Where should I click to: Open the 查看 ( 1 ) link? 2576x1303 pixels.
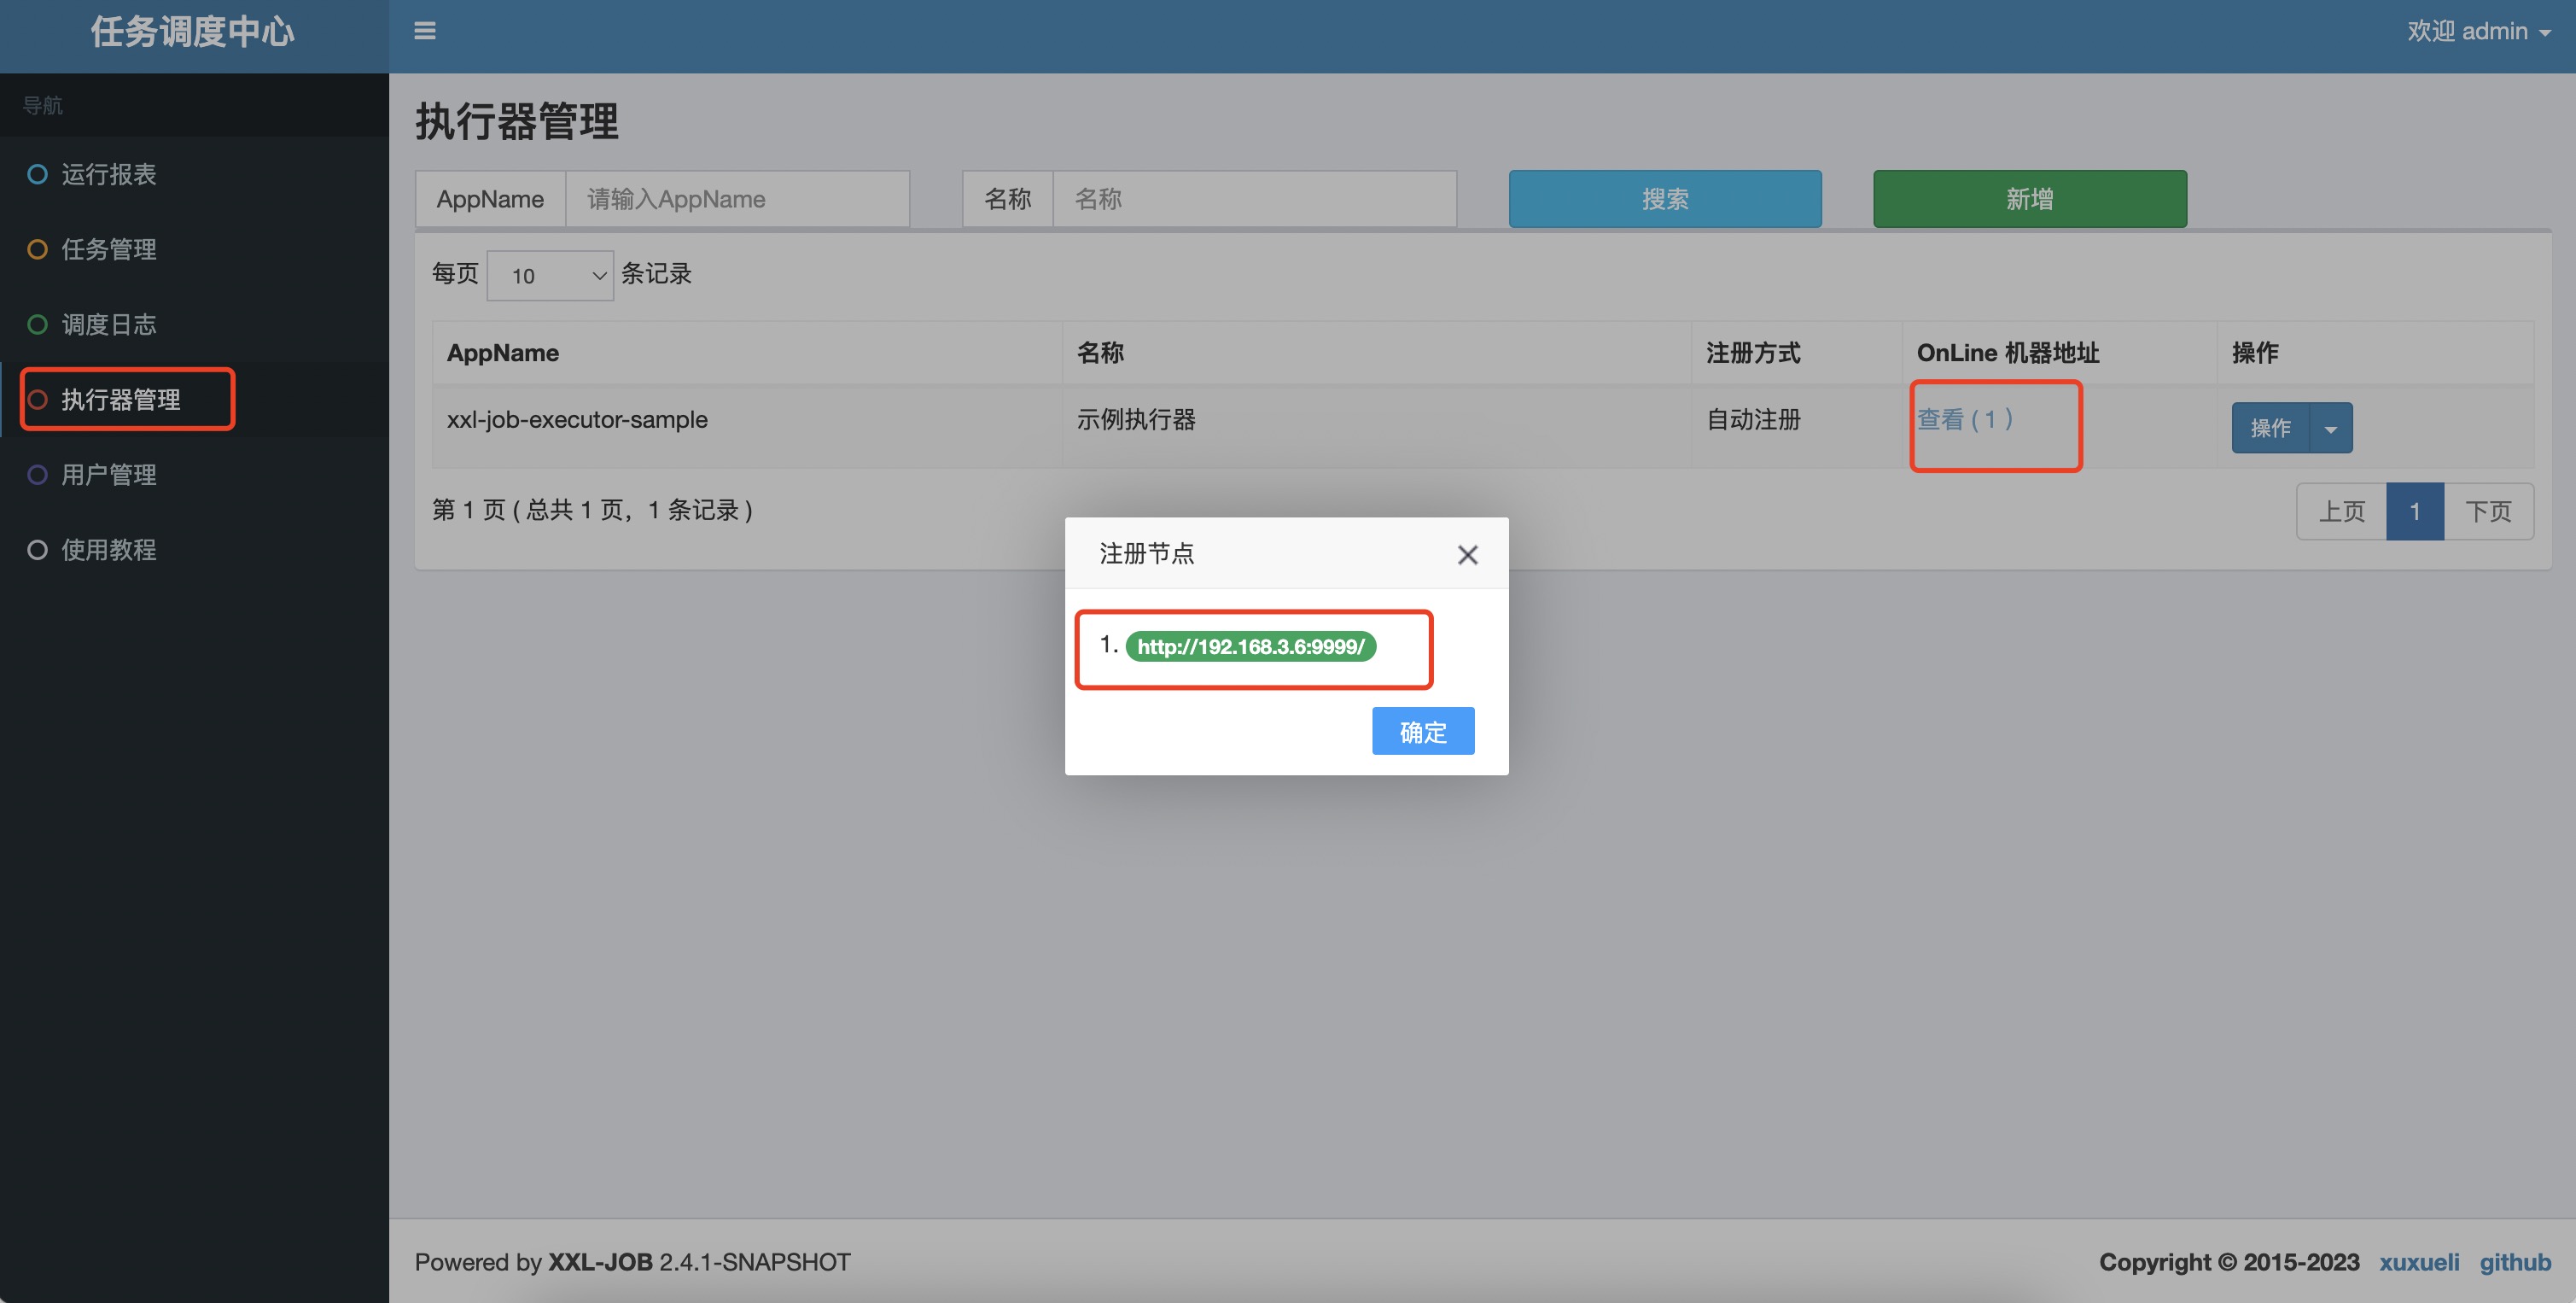click(1965, 420)
